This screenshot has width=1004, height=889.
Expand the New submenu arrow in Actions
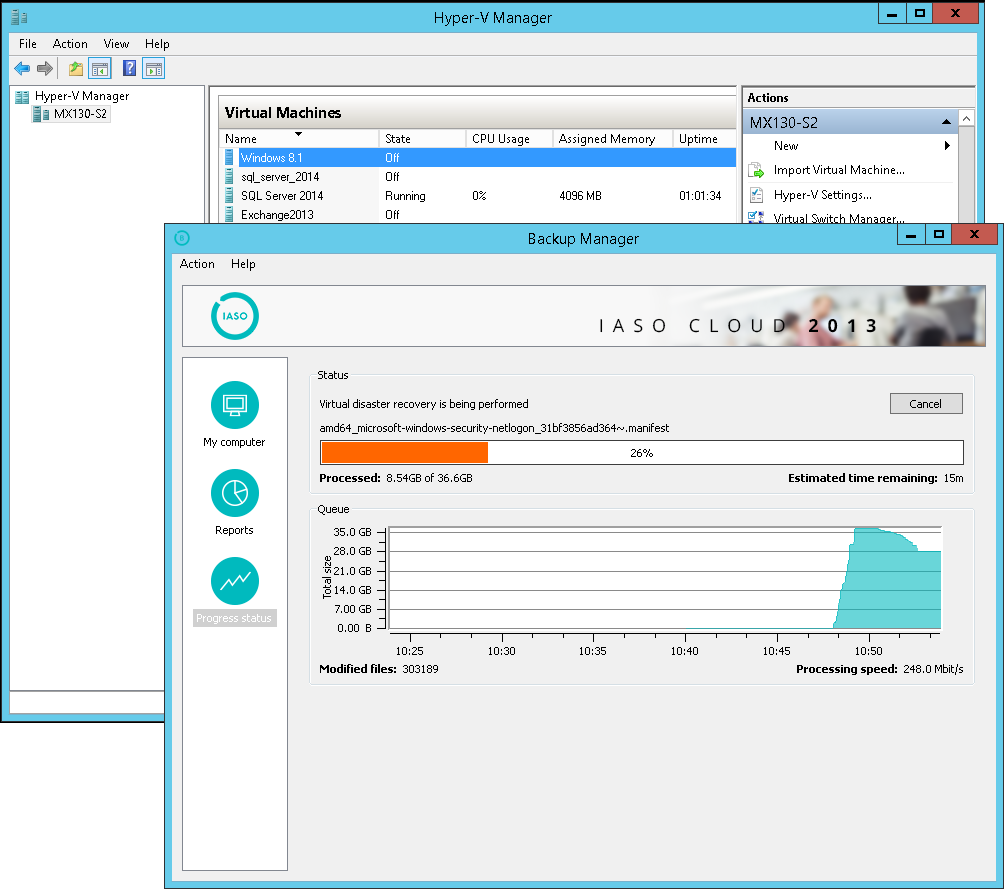[947, 146]
